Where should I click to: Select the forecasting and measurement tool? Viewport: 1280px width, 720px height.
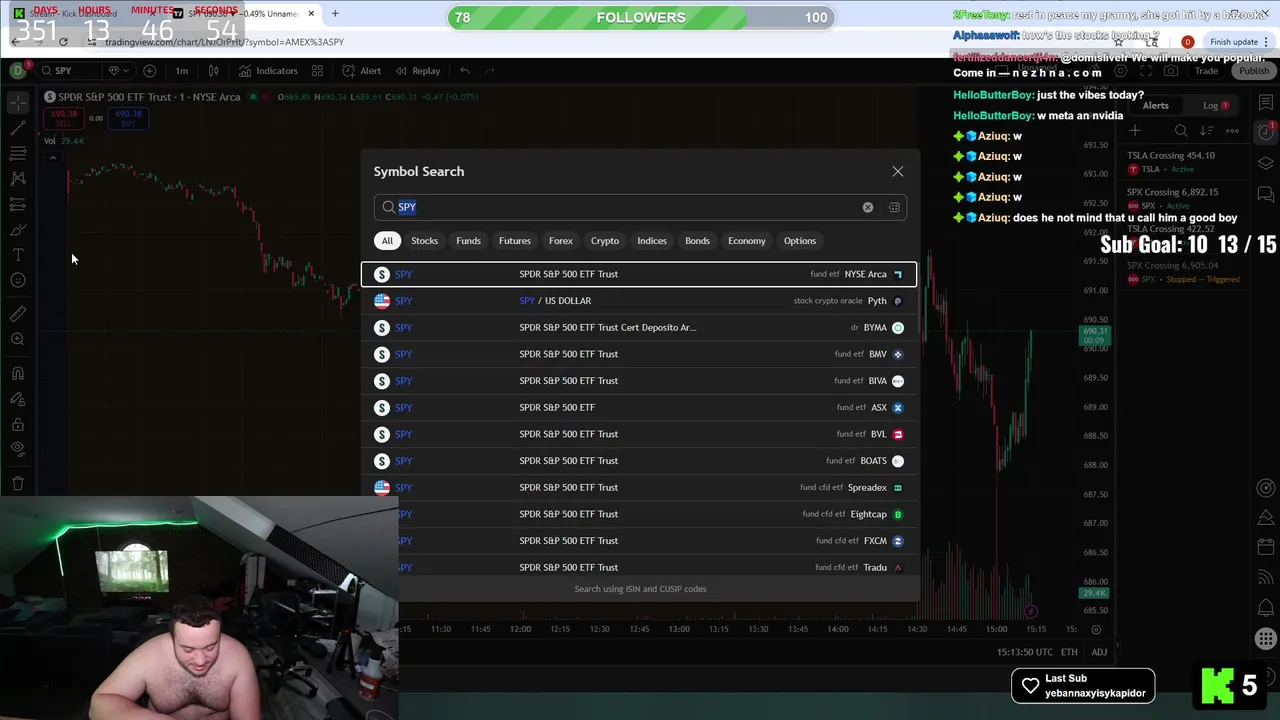(x=18, y=204)
